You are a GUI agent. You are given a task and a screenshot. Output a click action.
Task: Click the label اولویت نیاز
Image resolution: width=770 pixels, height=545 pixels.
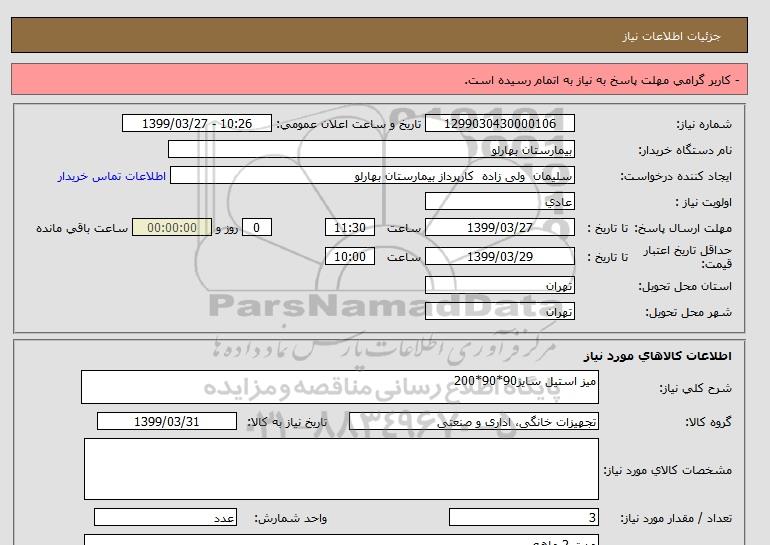pyautogui.click(x=703, y=202)
